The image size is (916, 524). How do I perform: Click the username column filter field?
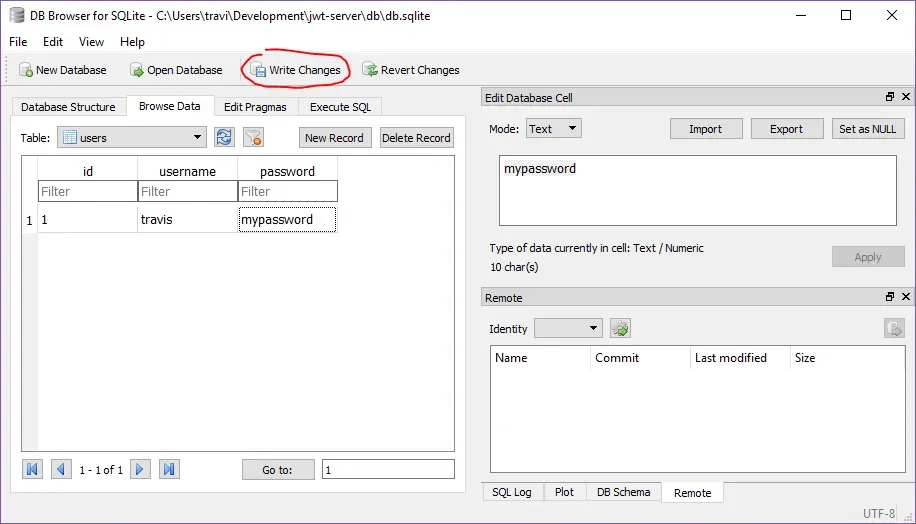point(187,191)
